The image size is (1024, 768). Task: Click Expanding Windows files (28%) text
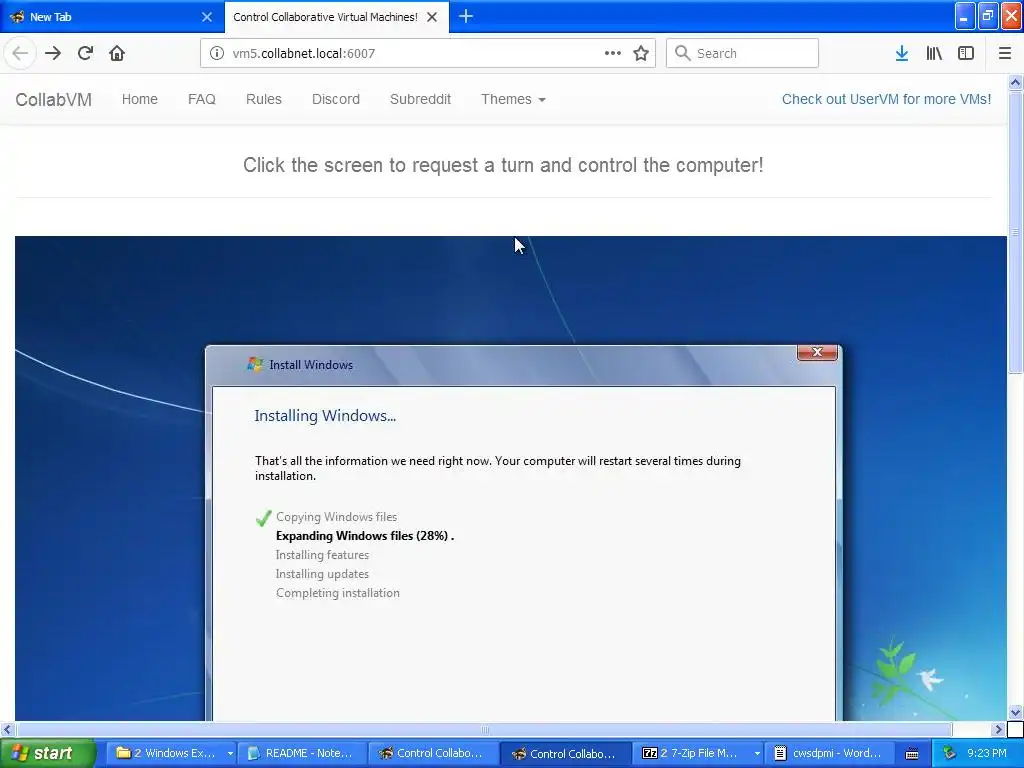(362, 536)
